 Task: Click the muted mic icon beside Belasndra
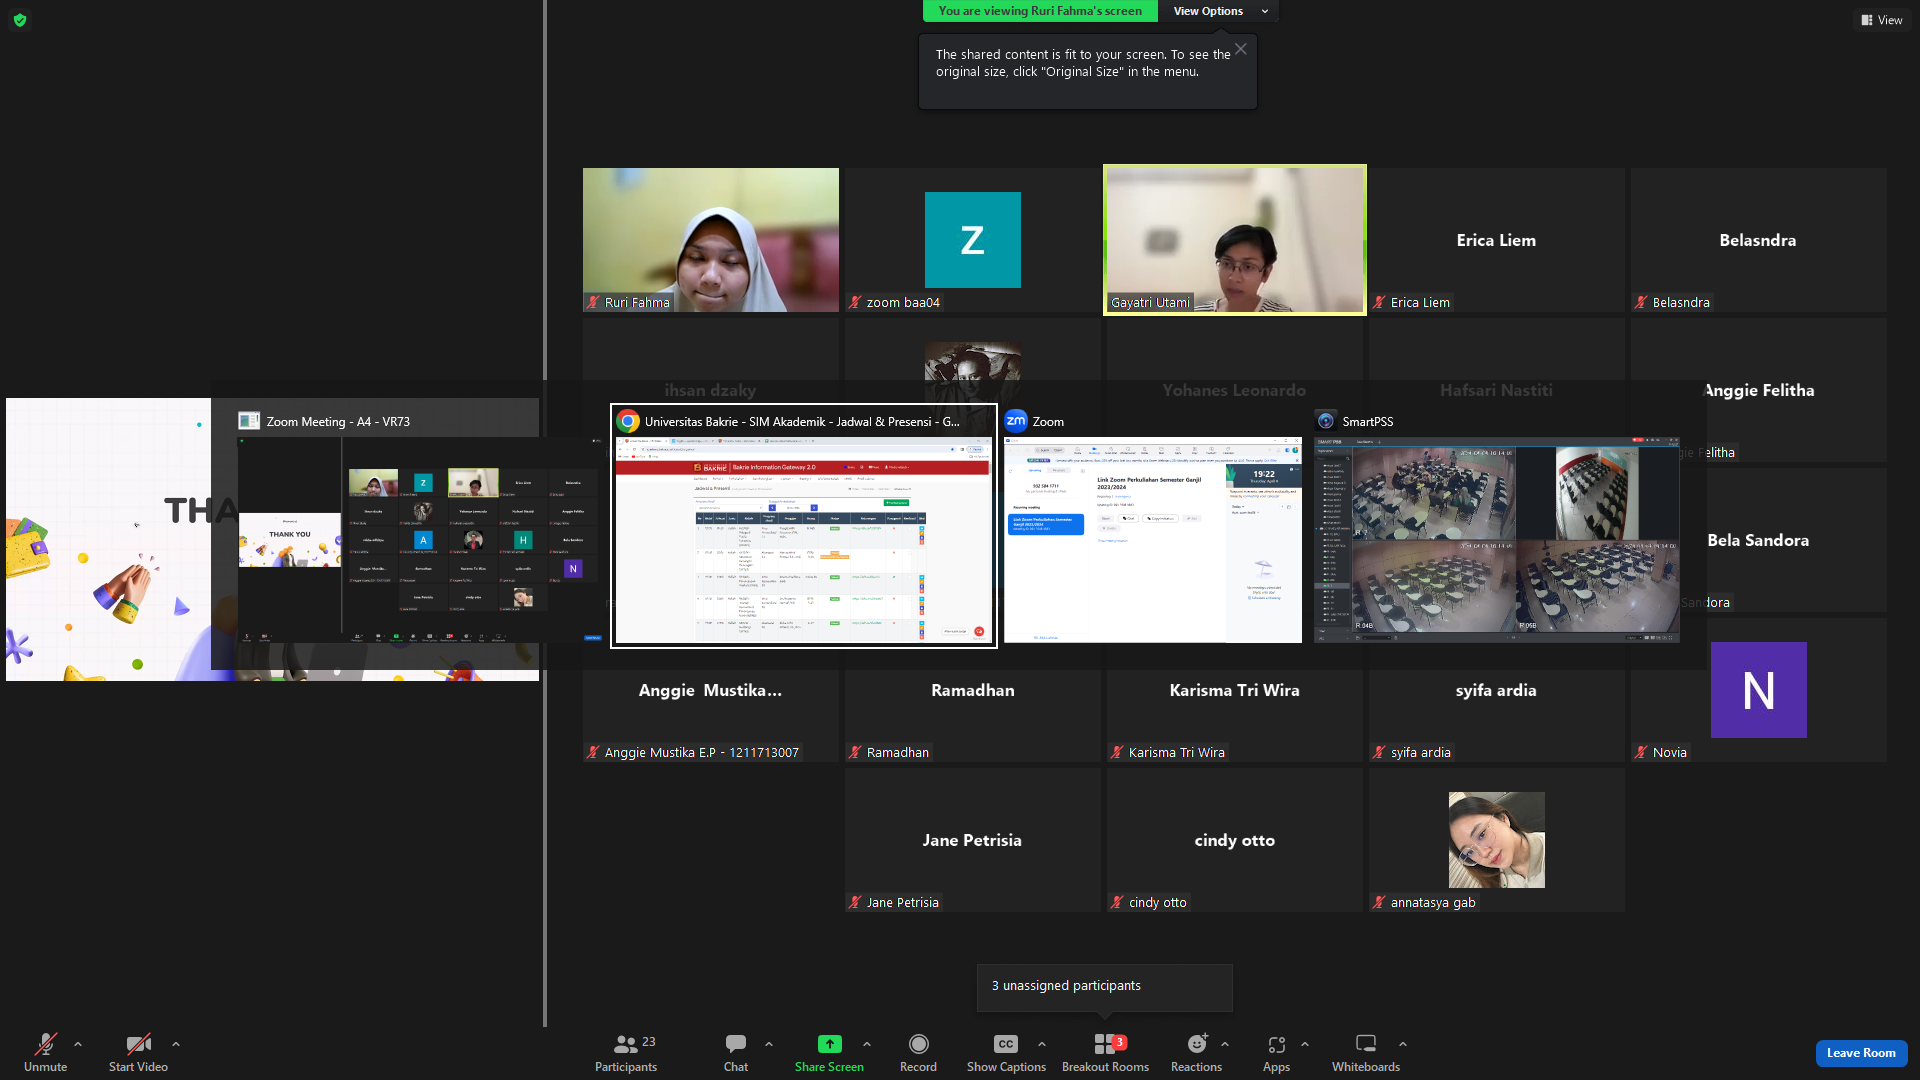coord(1642,302)
